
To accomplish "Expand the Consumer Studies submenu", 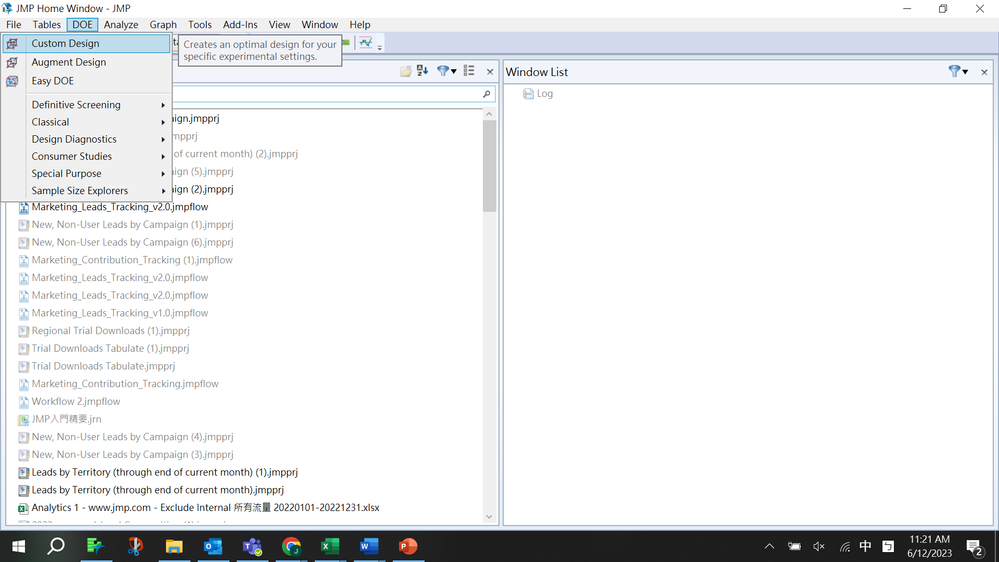I will coord(86,156).
